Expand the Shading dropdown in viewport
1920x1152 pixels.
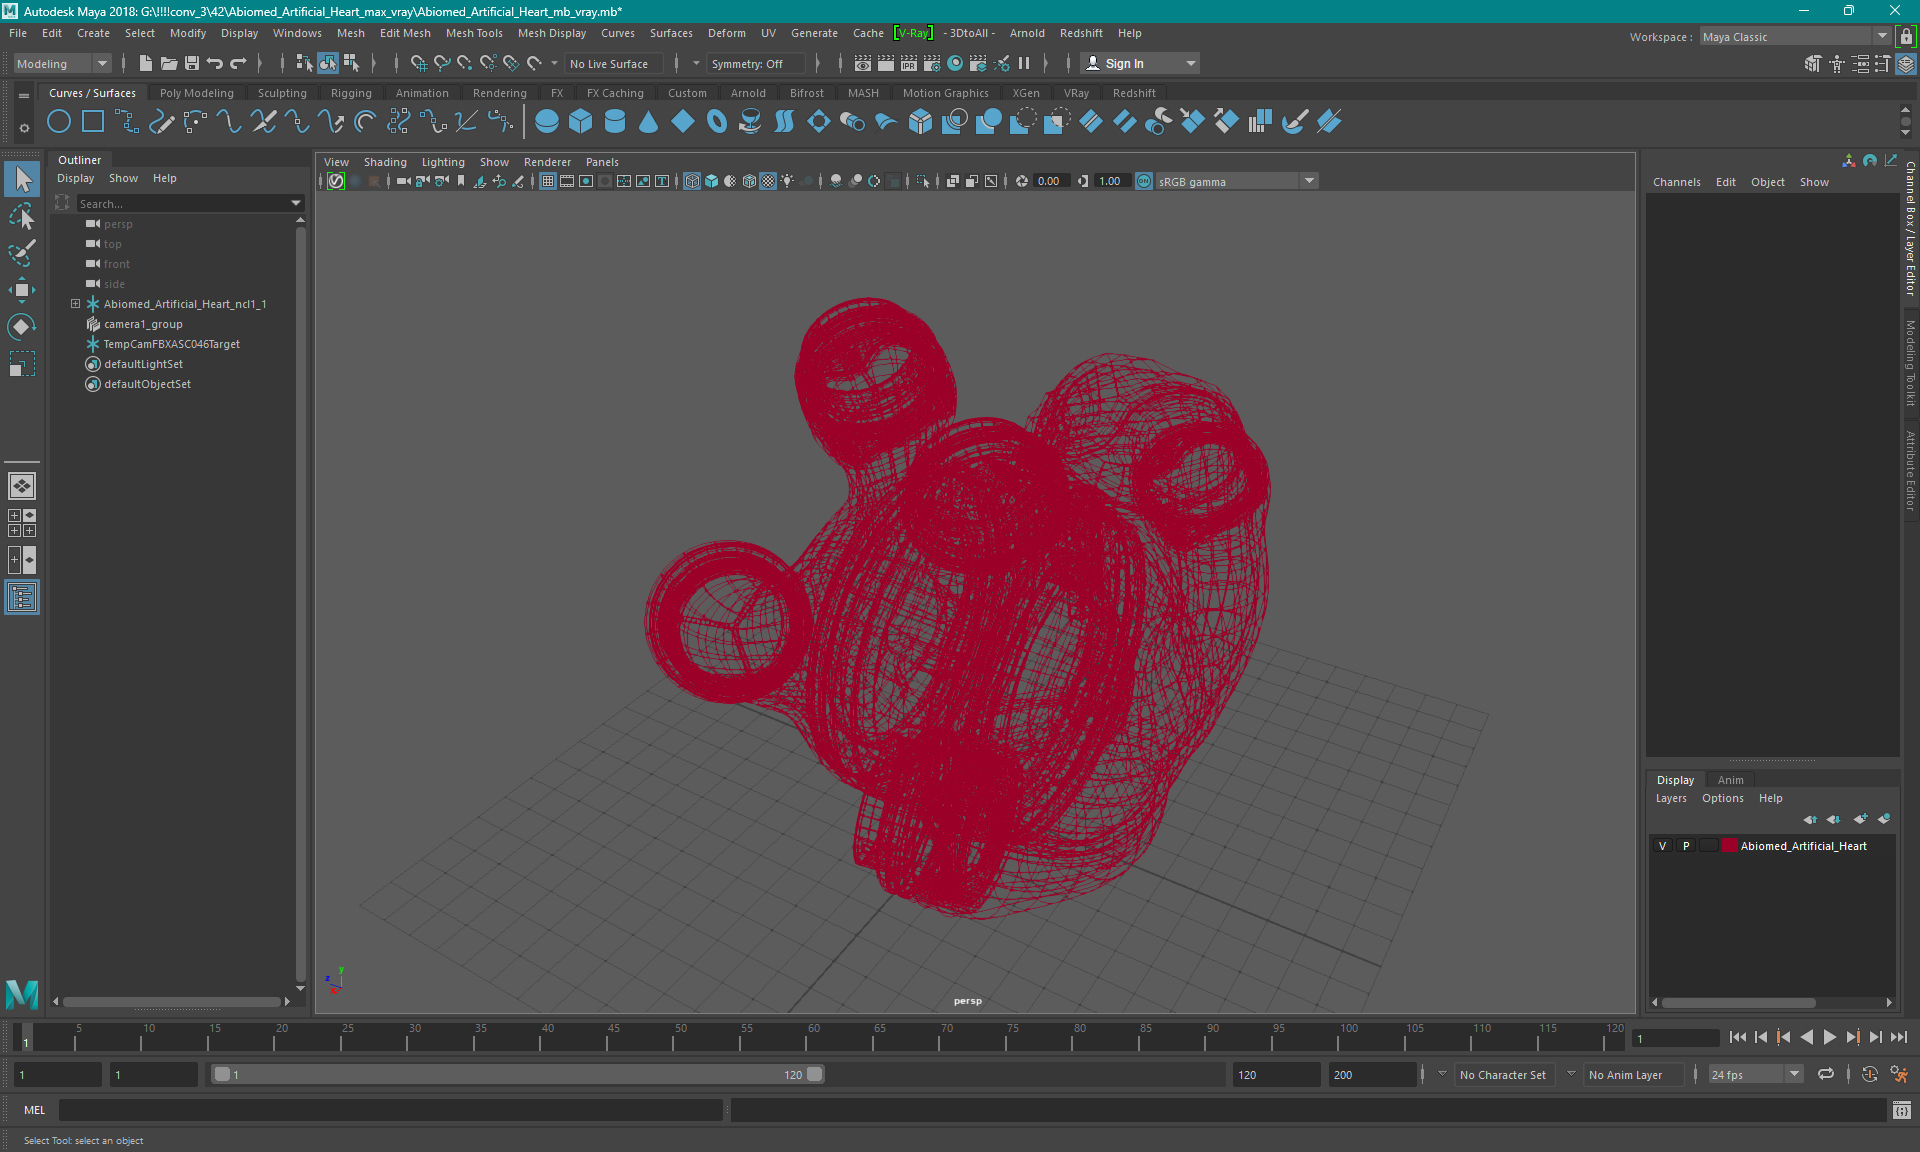(x=387, y=162)
